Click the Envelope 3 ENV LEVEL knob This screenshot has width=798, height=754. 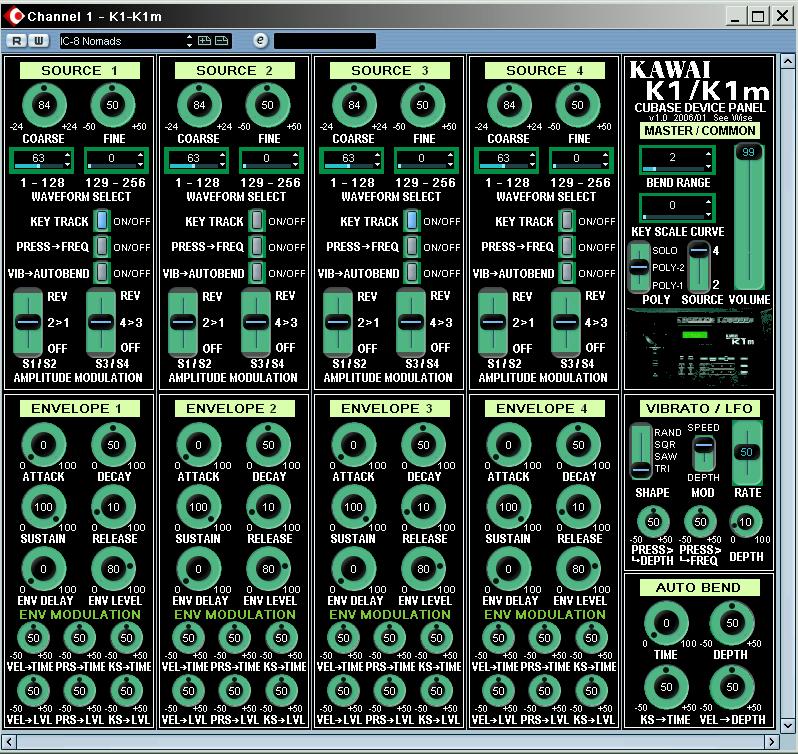pos(423,569)
